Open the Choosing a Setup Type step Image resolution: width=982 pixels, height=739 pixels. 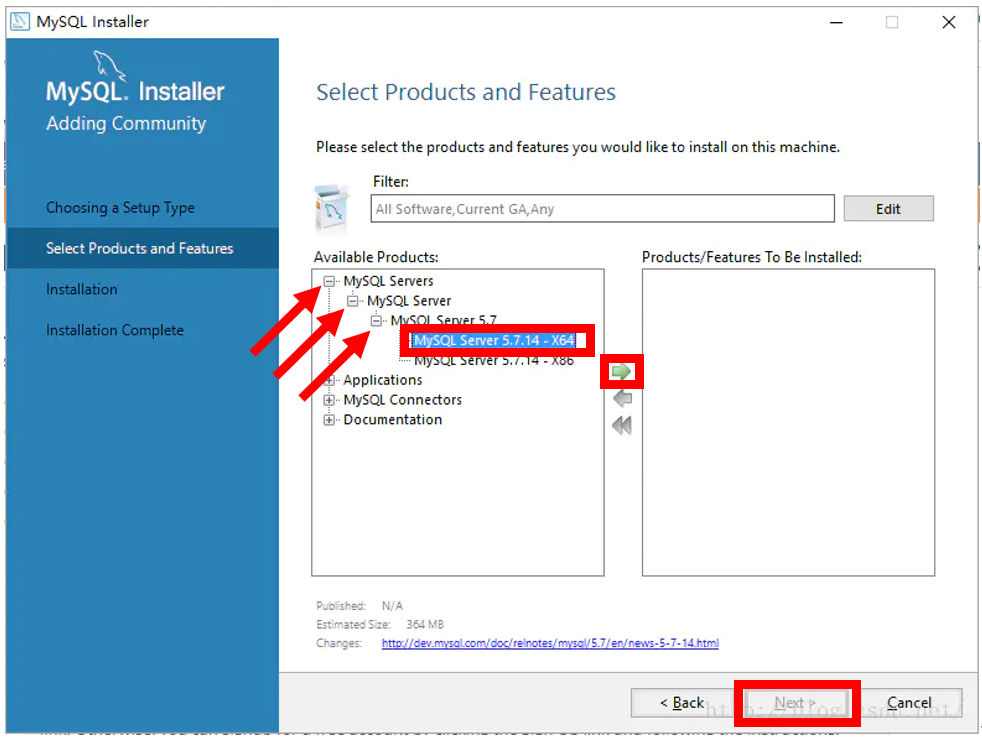120,208
